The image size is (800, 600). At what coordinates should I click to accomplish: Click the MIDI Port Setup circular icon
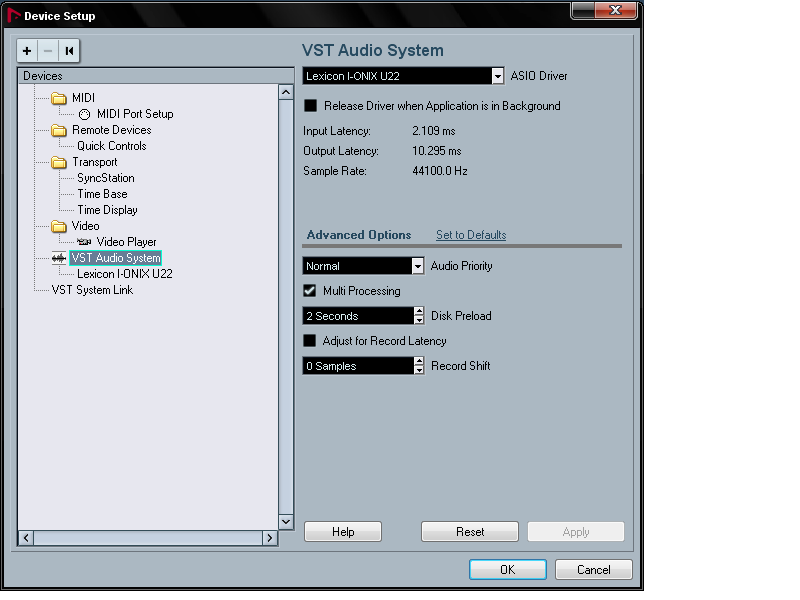84,114
